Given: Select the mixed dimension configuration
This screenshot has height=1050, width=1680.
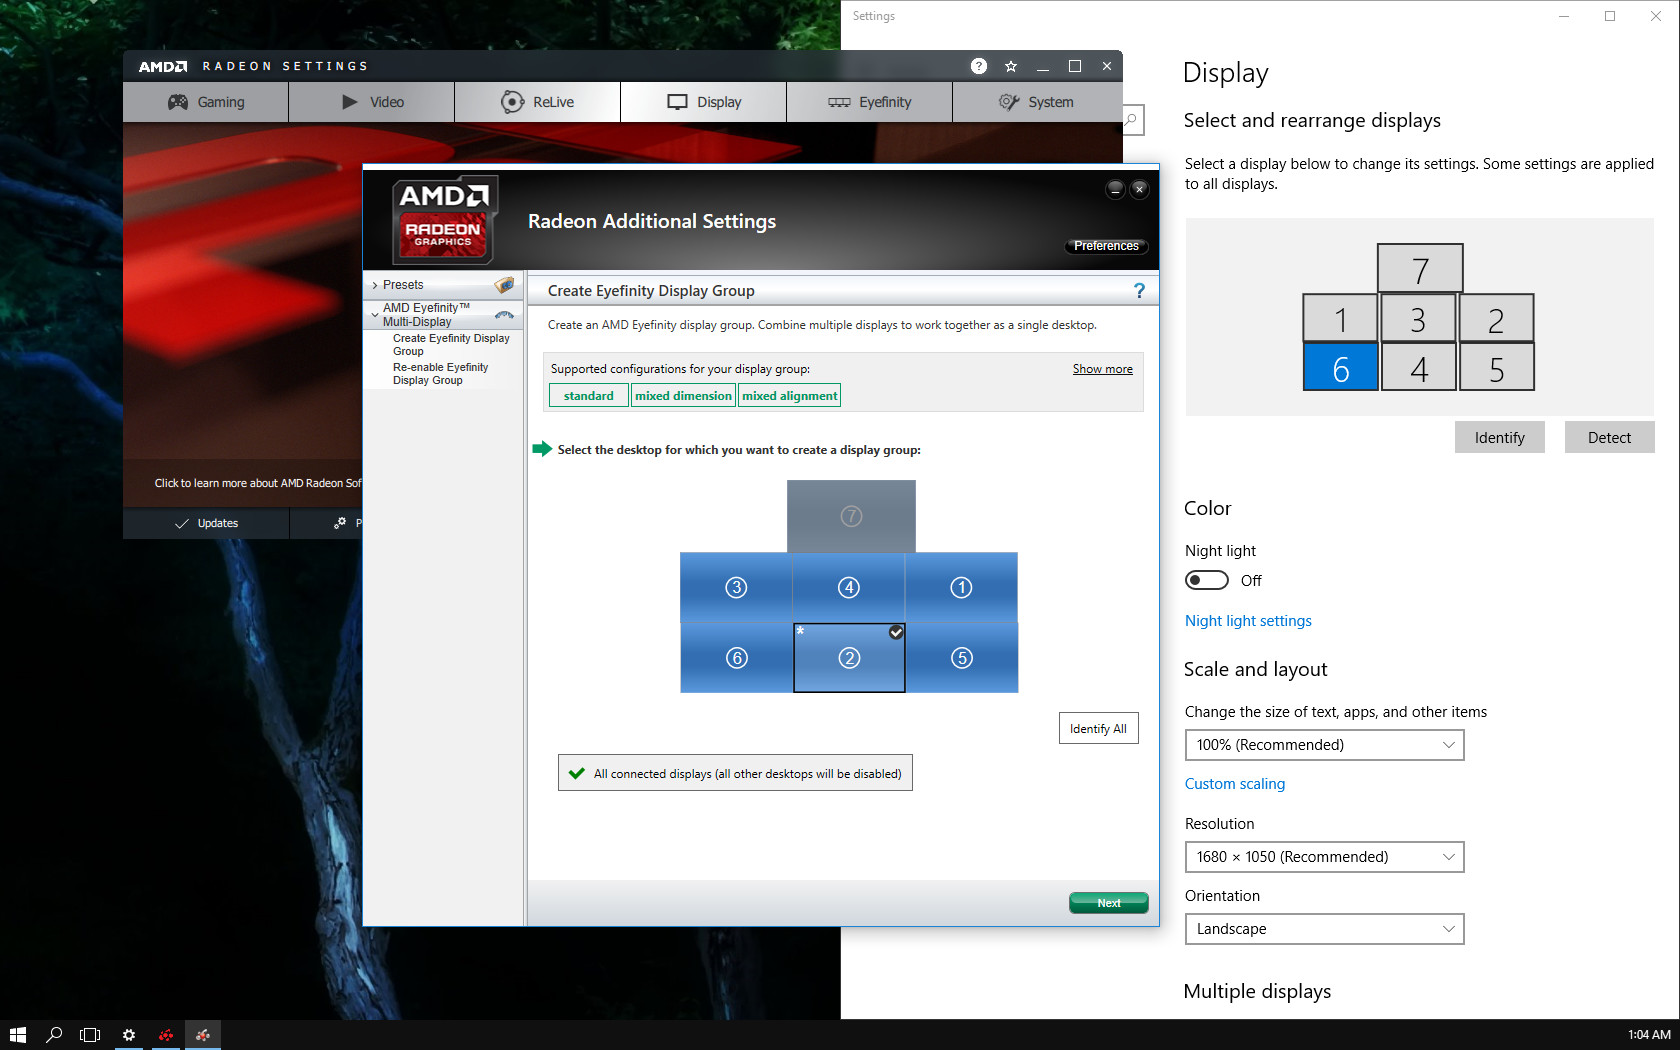Looking at the screenshot, I should click(x=683, y=396).
